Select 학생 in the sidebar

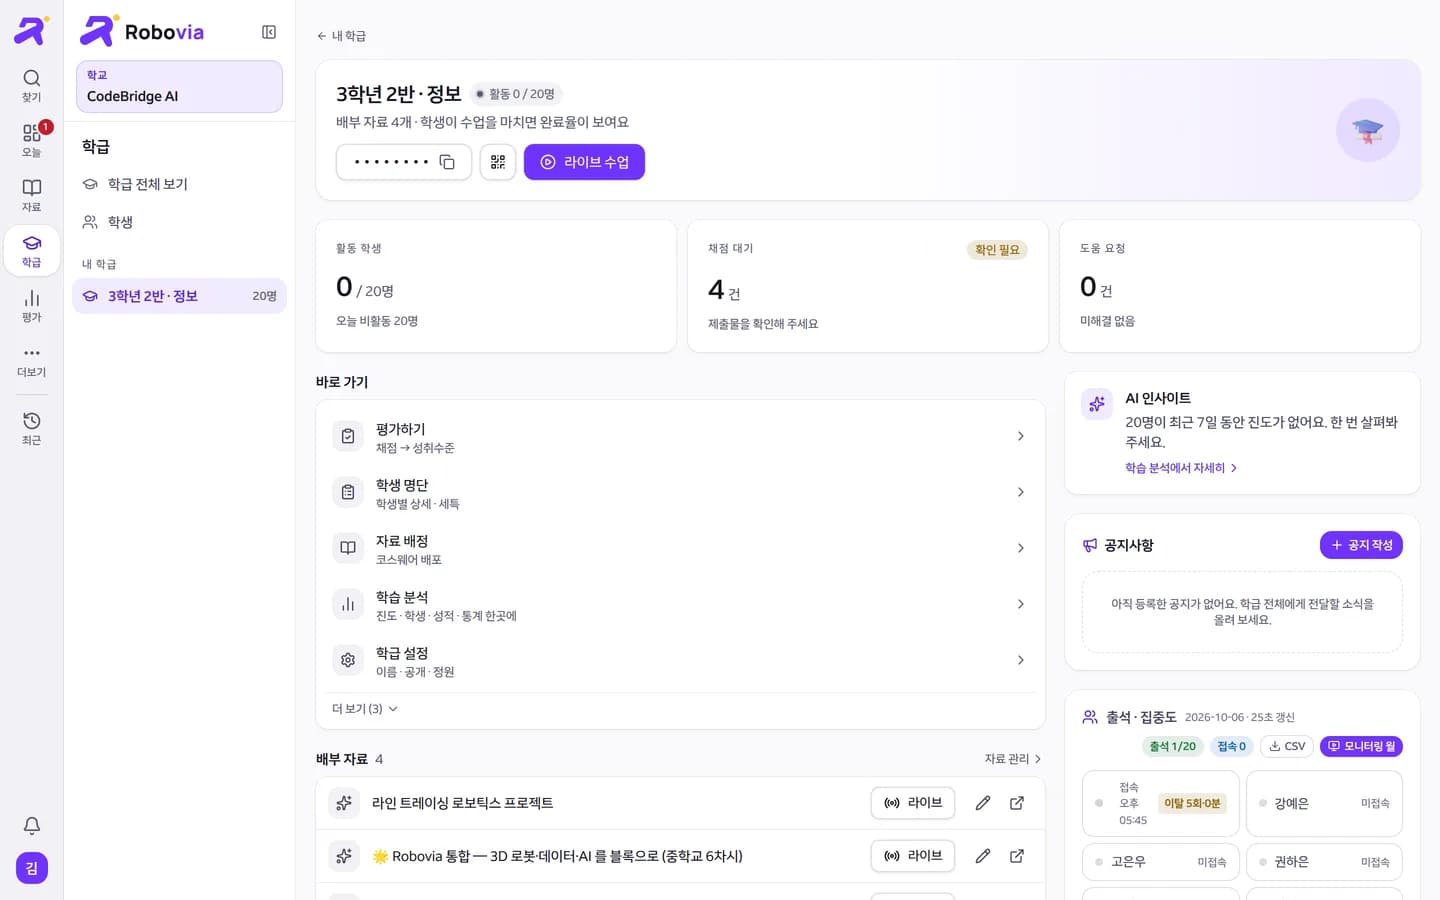tap(179, 222)
